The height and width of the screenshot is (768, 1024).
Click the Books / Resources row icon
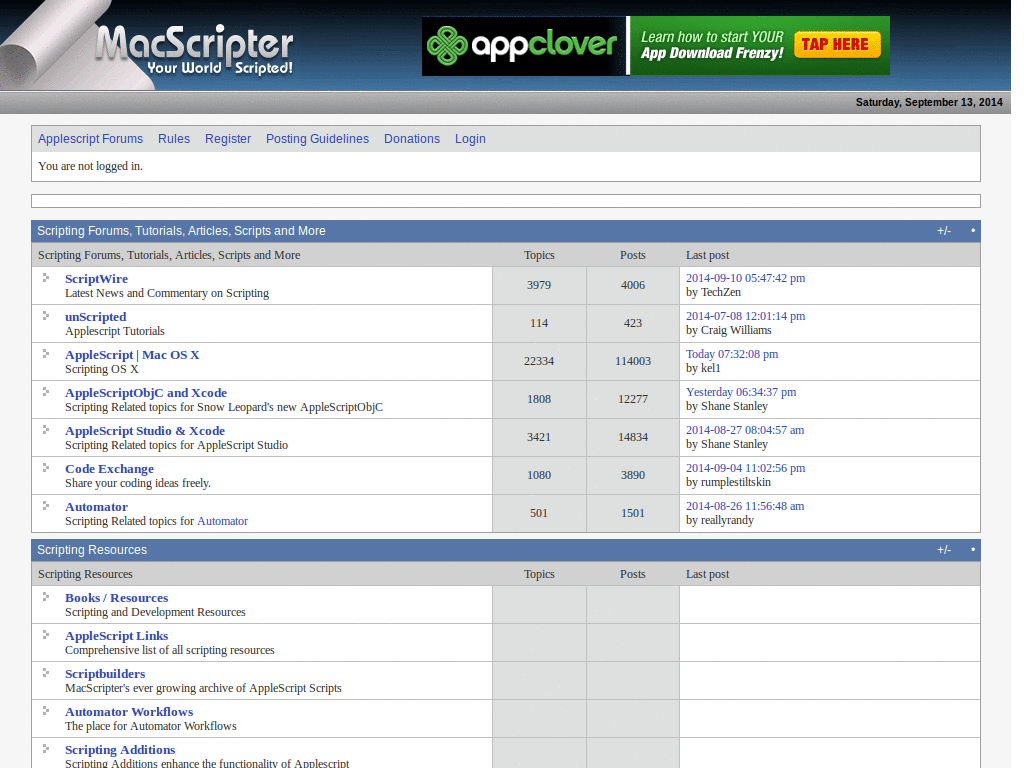[x=46, y=596]
